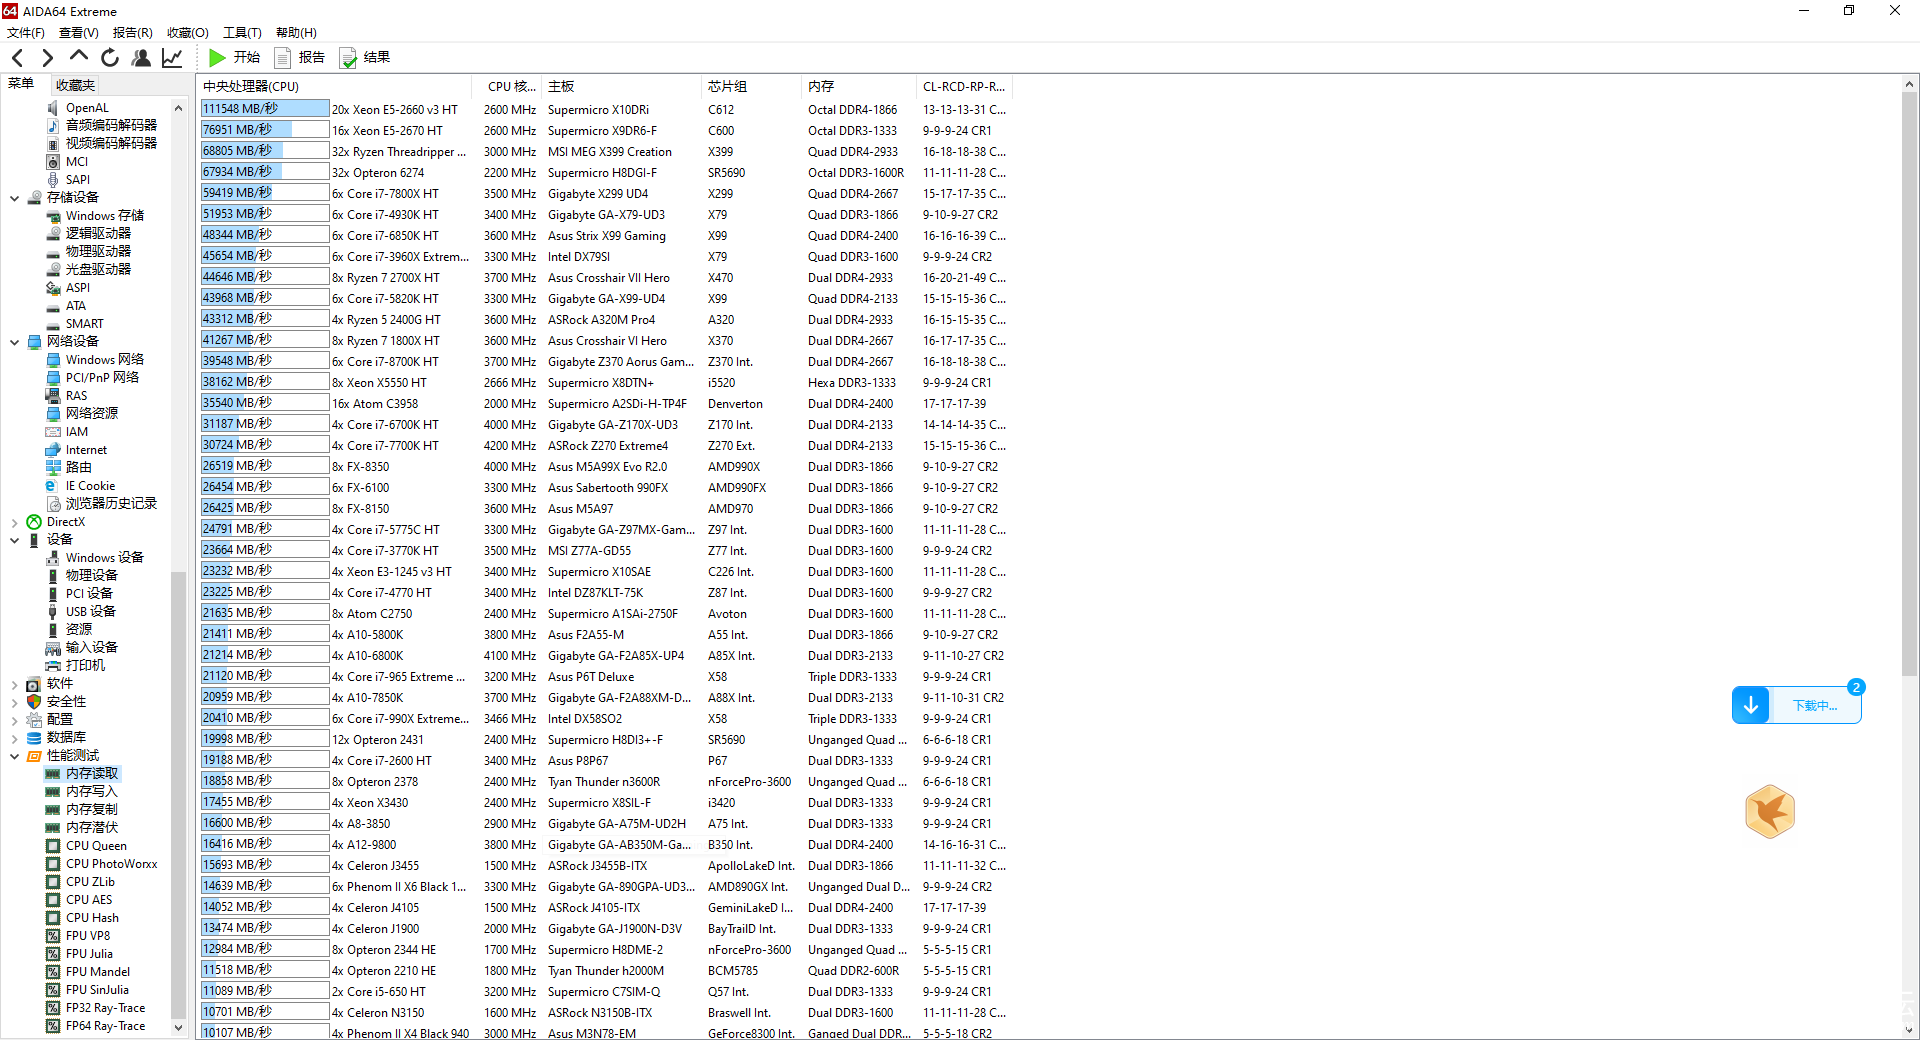Switch to the 菜单 tab
This screenshot has height=1040, width=1920.
coord(21,84)
